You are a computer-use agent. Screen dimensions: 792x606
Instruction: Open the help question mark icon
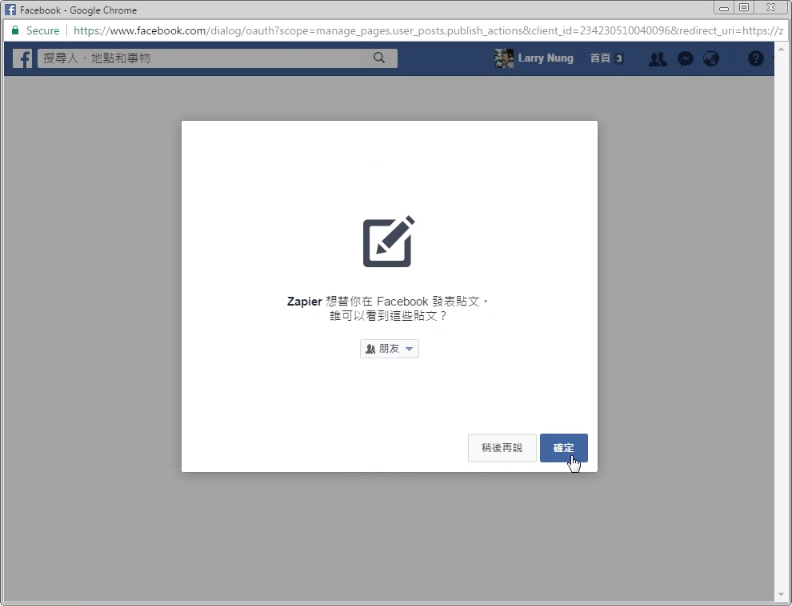pos(755,59)
